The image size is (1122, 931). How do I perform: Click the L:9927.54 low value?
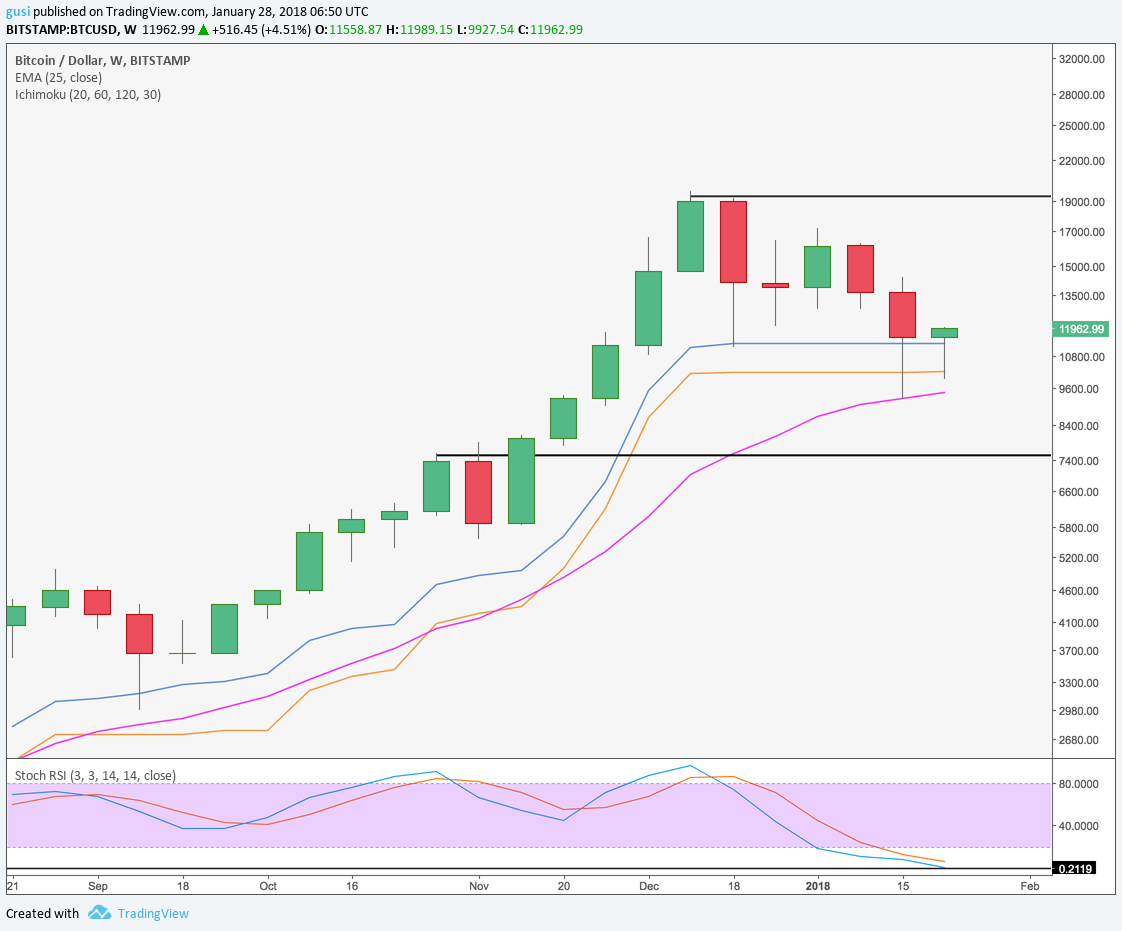click(x=485, y=29)
